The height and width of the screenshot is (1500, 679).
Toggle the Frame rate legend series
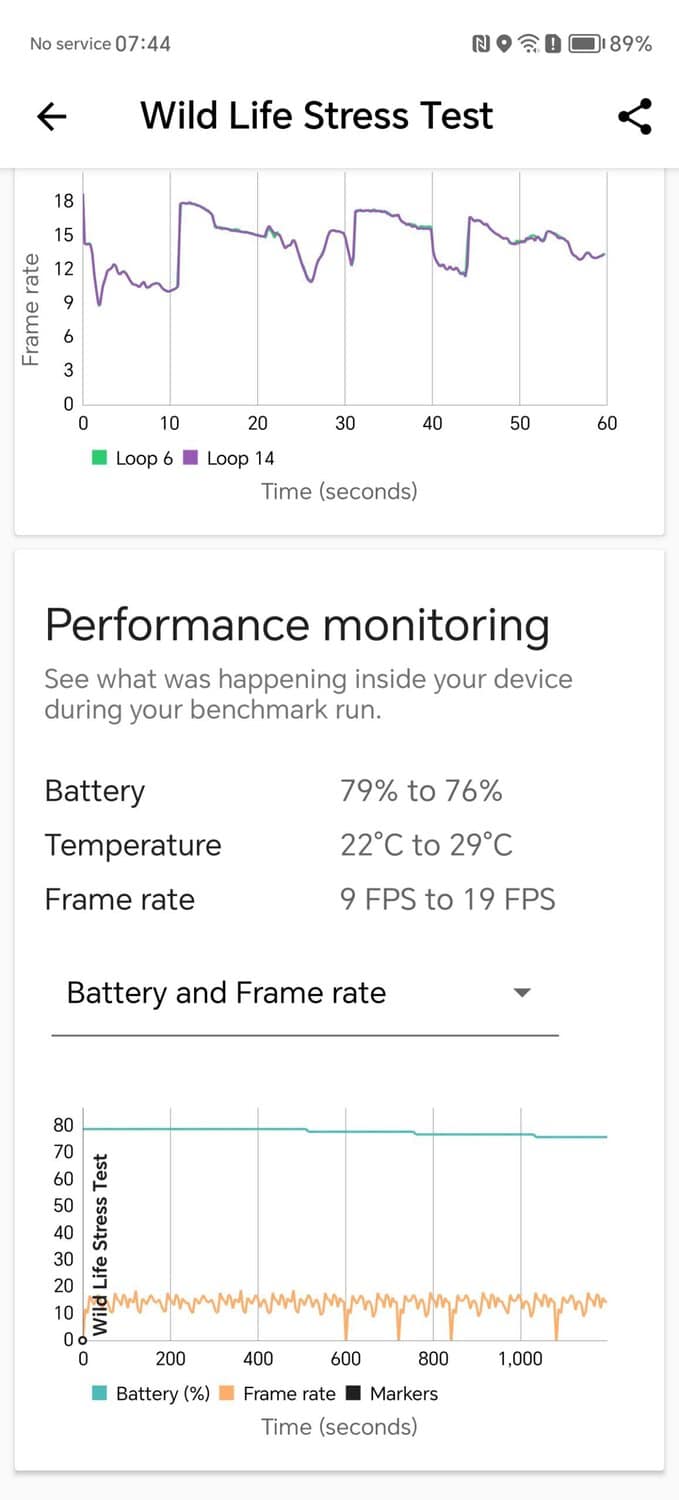(277, 1393)
